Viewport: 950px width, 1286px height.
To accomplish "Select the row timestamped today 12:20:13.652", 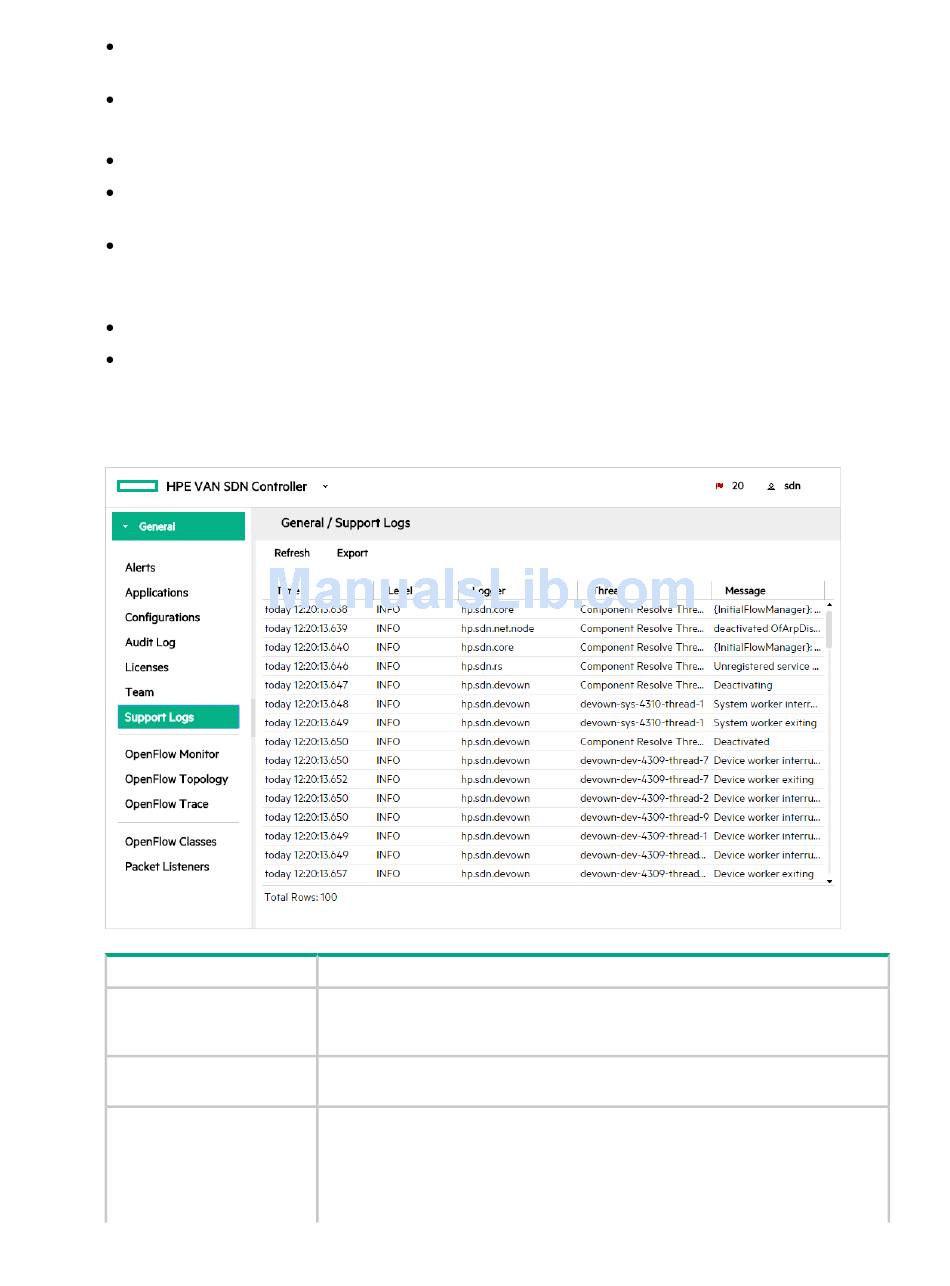I will coord(544,780).
